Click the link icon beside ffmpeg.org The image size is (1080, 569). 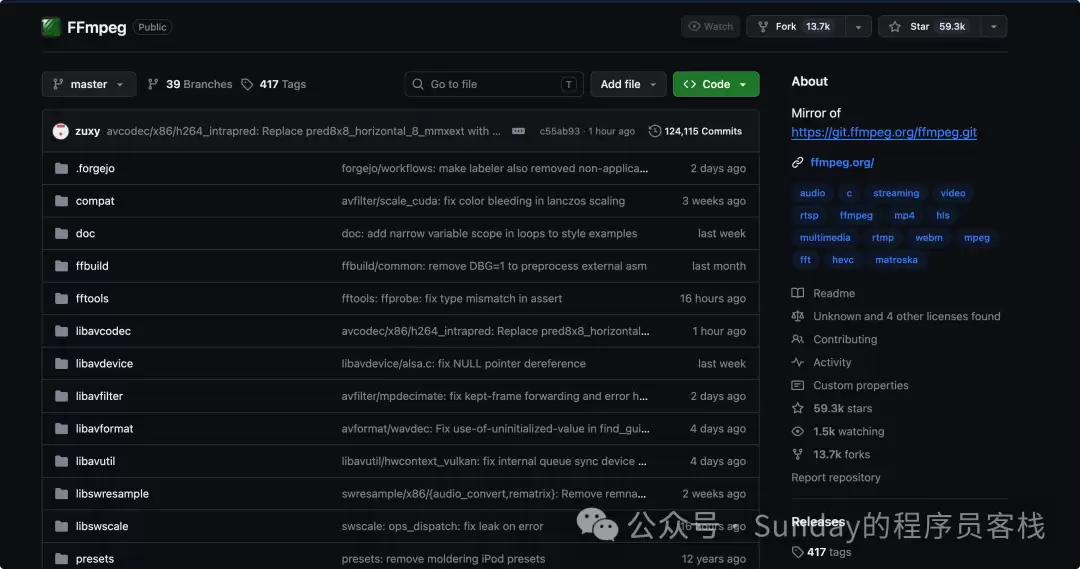(798, 163)
